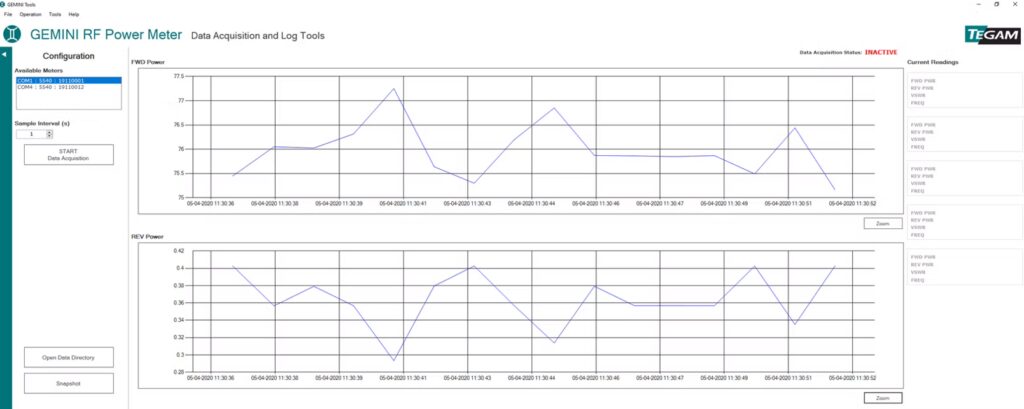Decrease the Sample Interval with down arrow
Image resolution: width=1024 pixels, height=409 pixels.
[x=49, y=136]
